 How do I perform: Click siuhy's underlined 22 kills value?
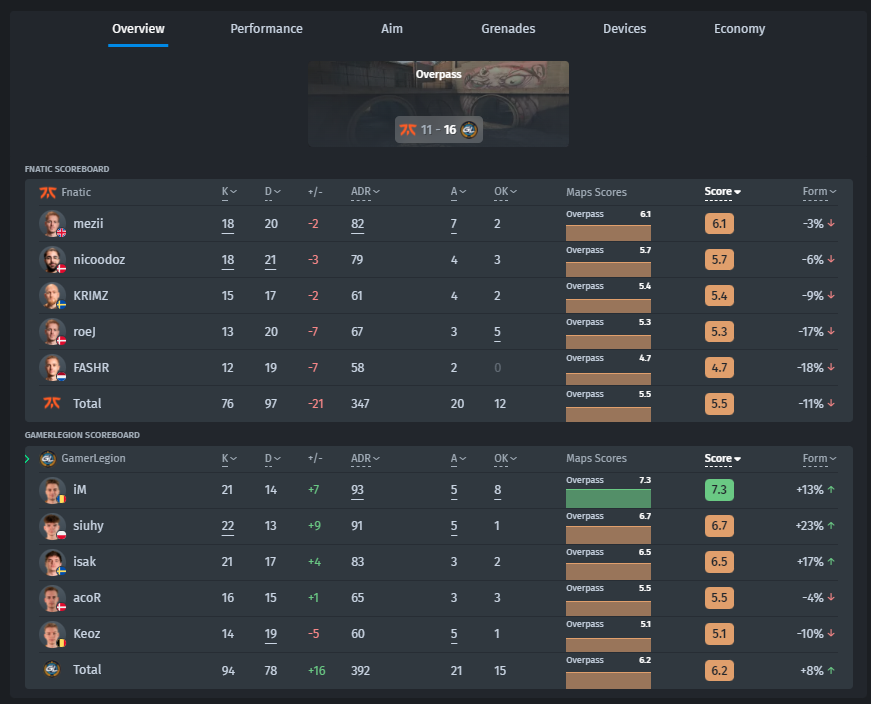pyautogui.click(x=228, y=526)
